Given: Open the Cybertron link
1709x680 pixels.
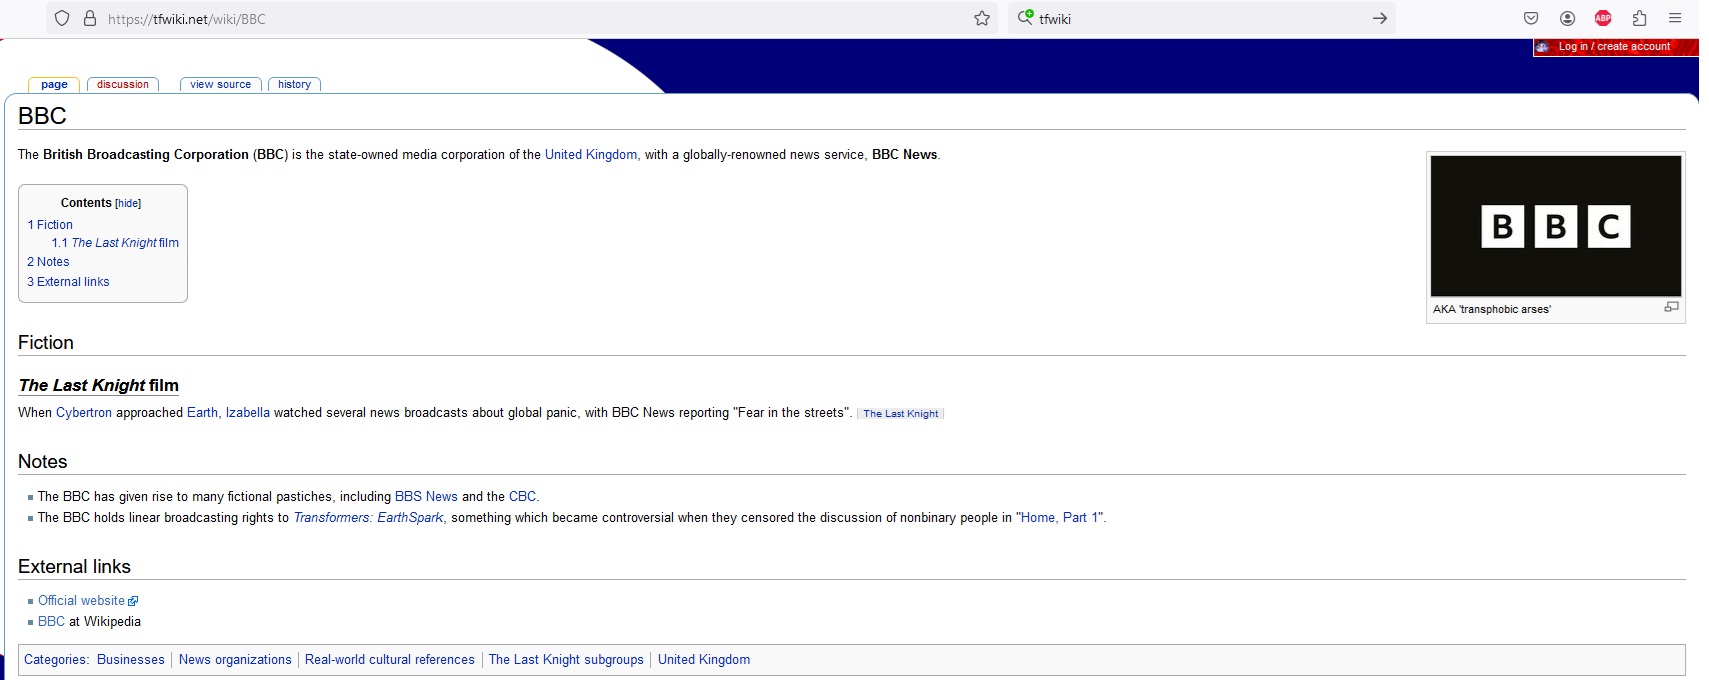Looking at the screenshot, I should [x=84, y=412].
